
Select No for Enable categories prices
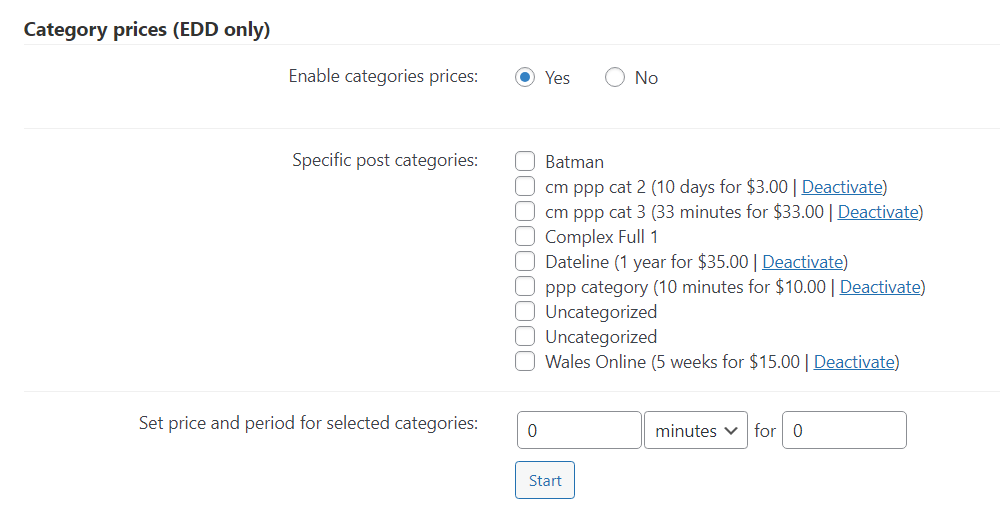click(x=615, y=78)
